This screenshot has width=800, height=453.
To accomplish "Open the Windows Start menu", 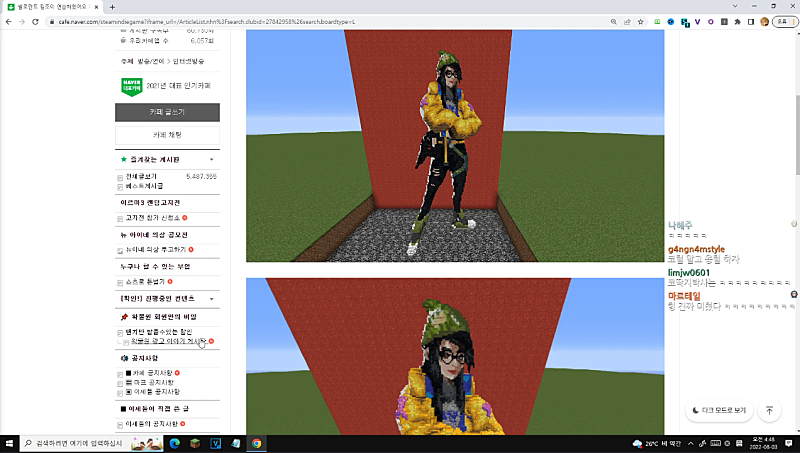I will pos(9,443).
